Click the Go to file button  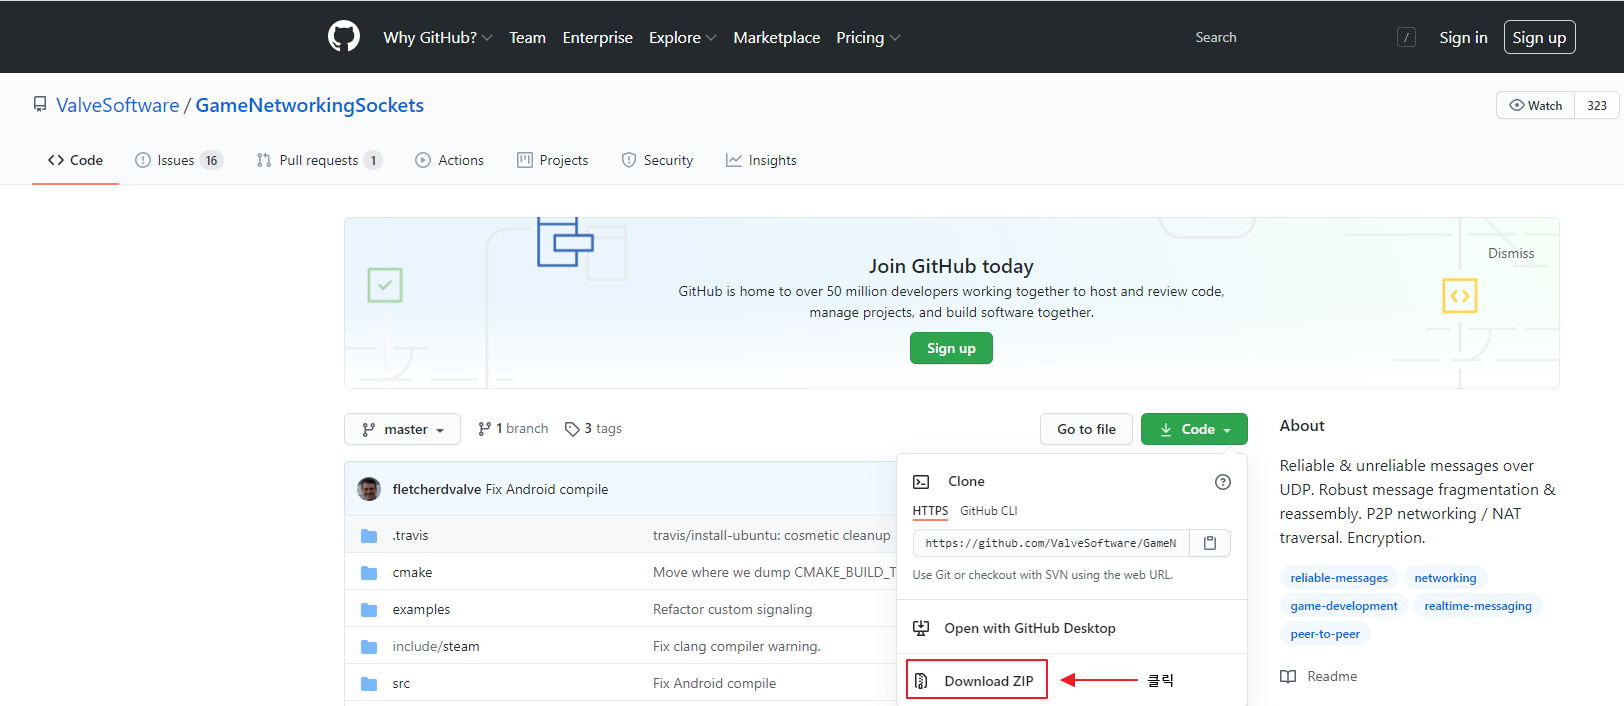pos(1086,429)
